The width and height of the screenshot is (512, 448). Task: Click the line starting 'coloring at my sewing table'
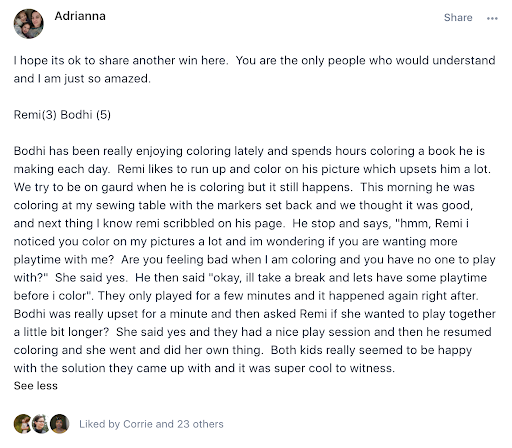coord(243,205)
